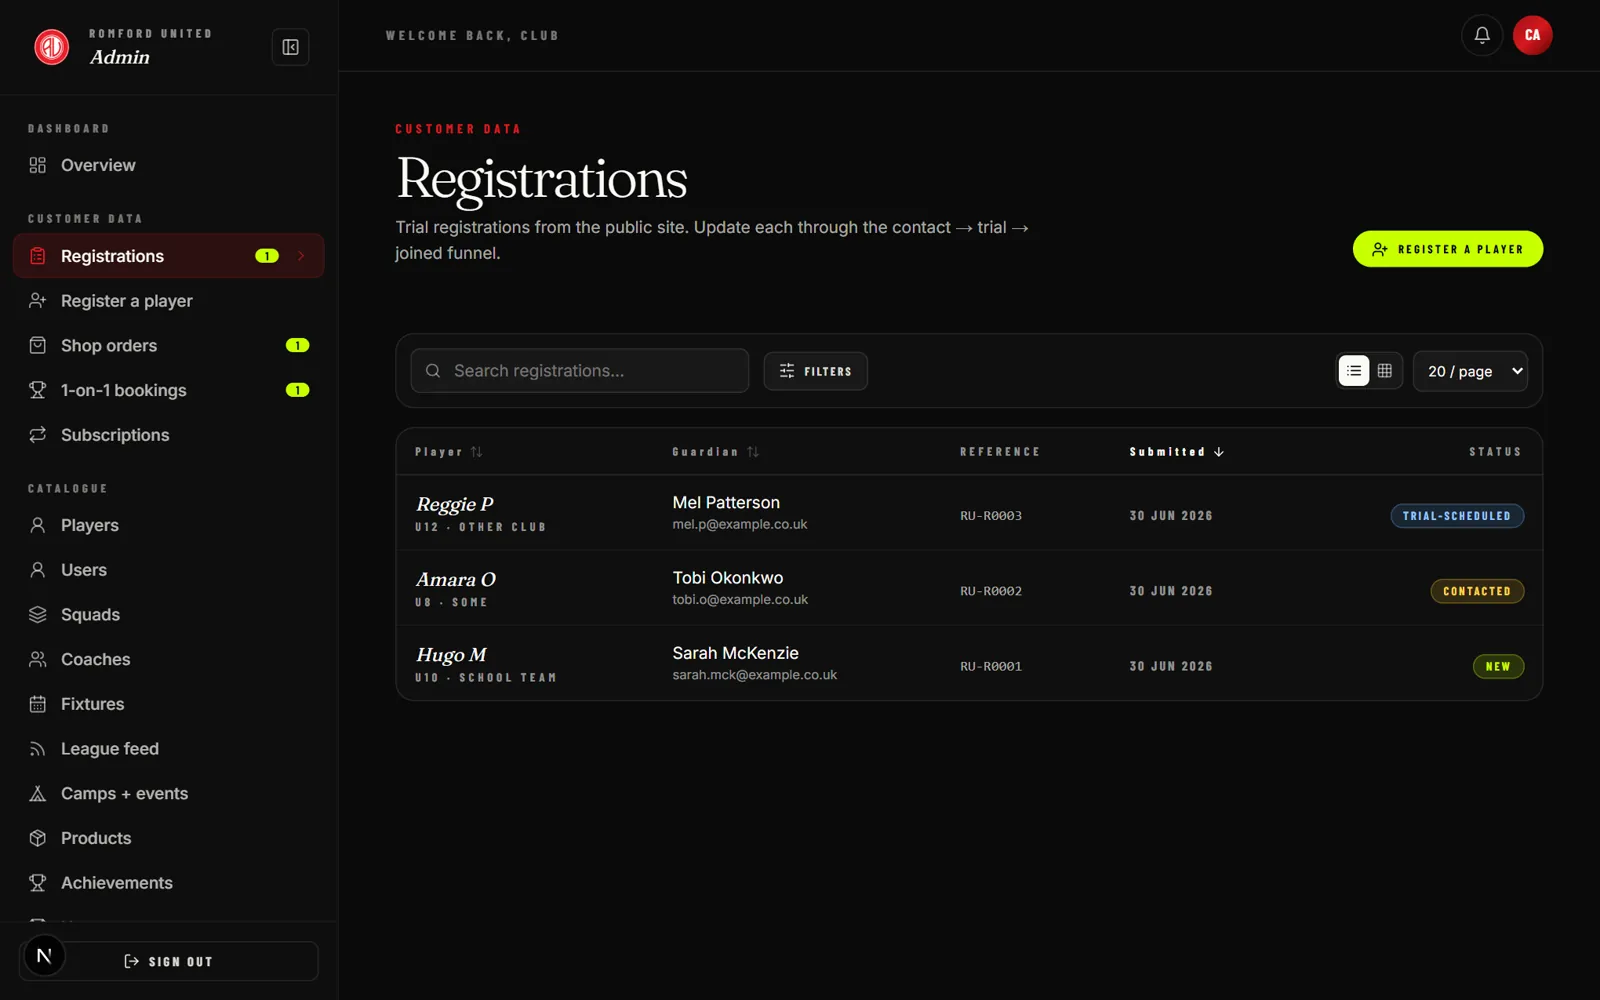Screen dimensions: 1600x1000
Task: Click the Achievements trophy icon
Action: [38, 883]
